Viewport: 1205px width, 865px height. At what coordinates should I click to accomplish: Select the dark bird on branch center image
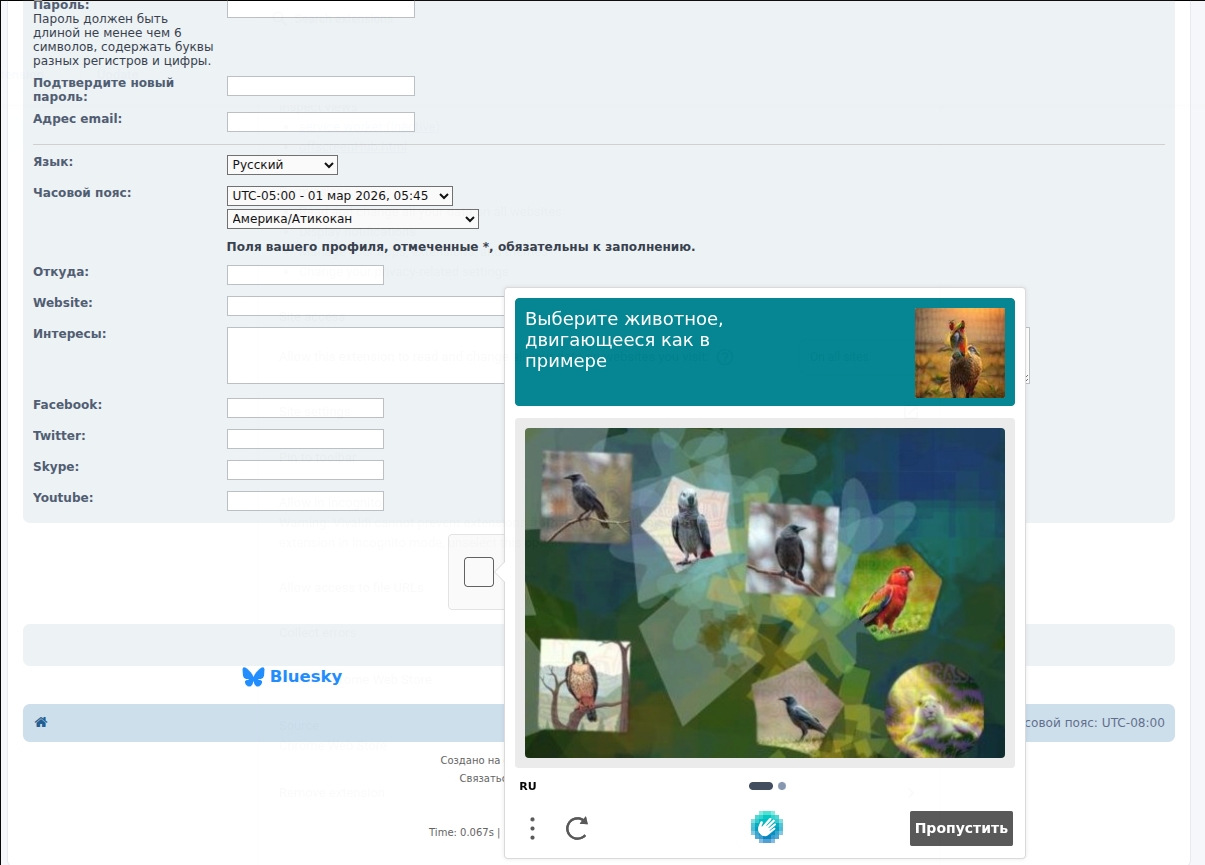tap(793, 552)
